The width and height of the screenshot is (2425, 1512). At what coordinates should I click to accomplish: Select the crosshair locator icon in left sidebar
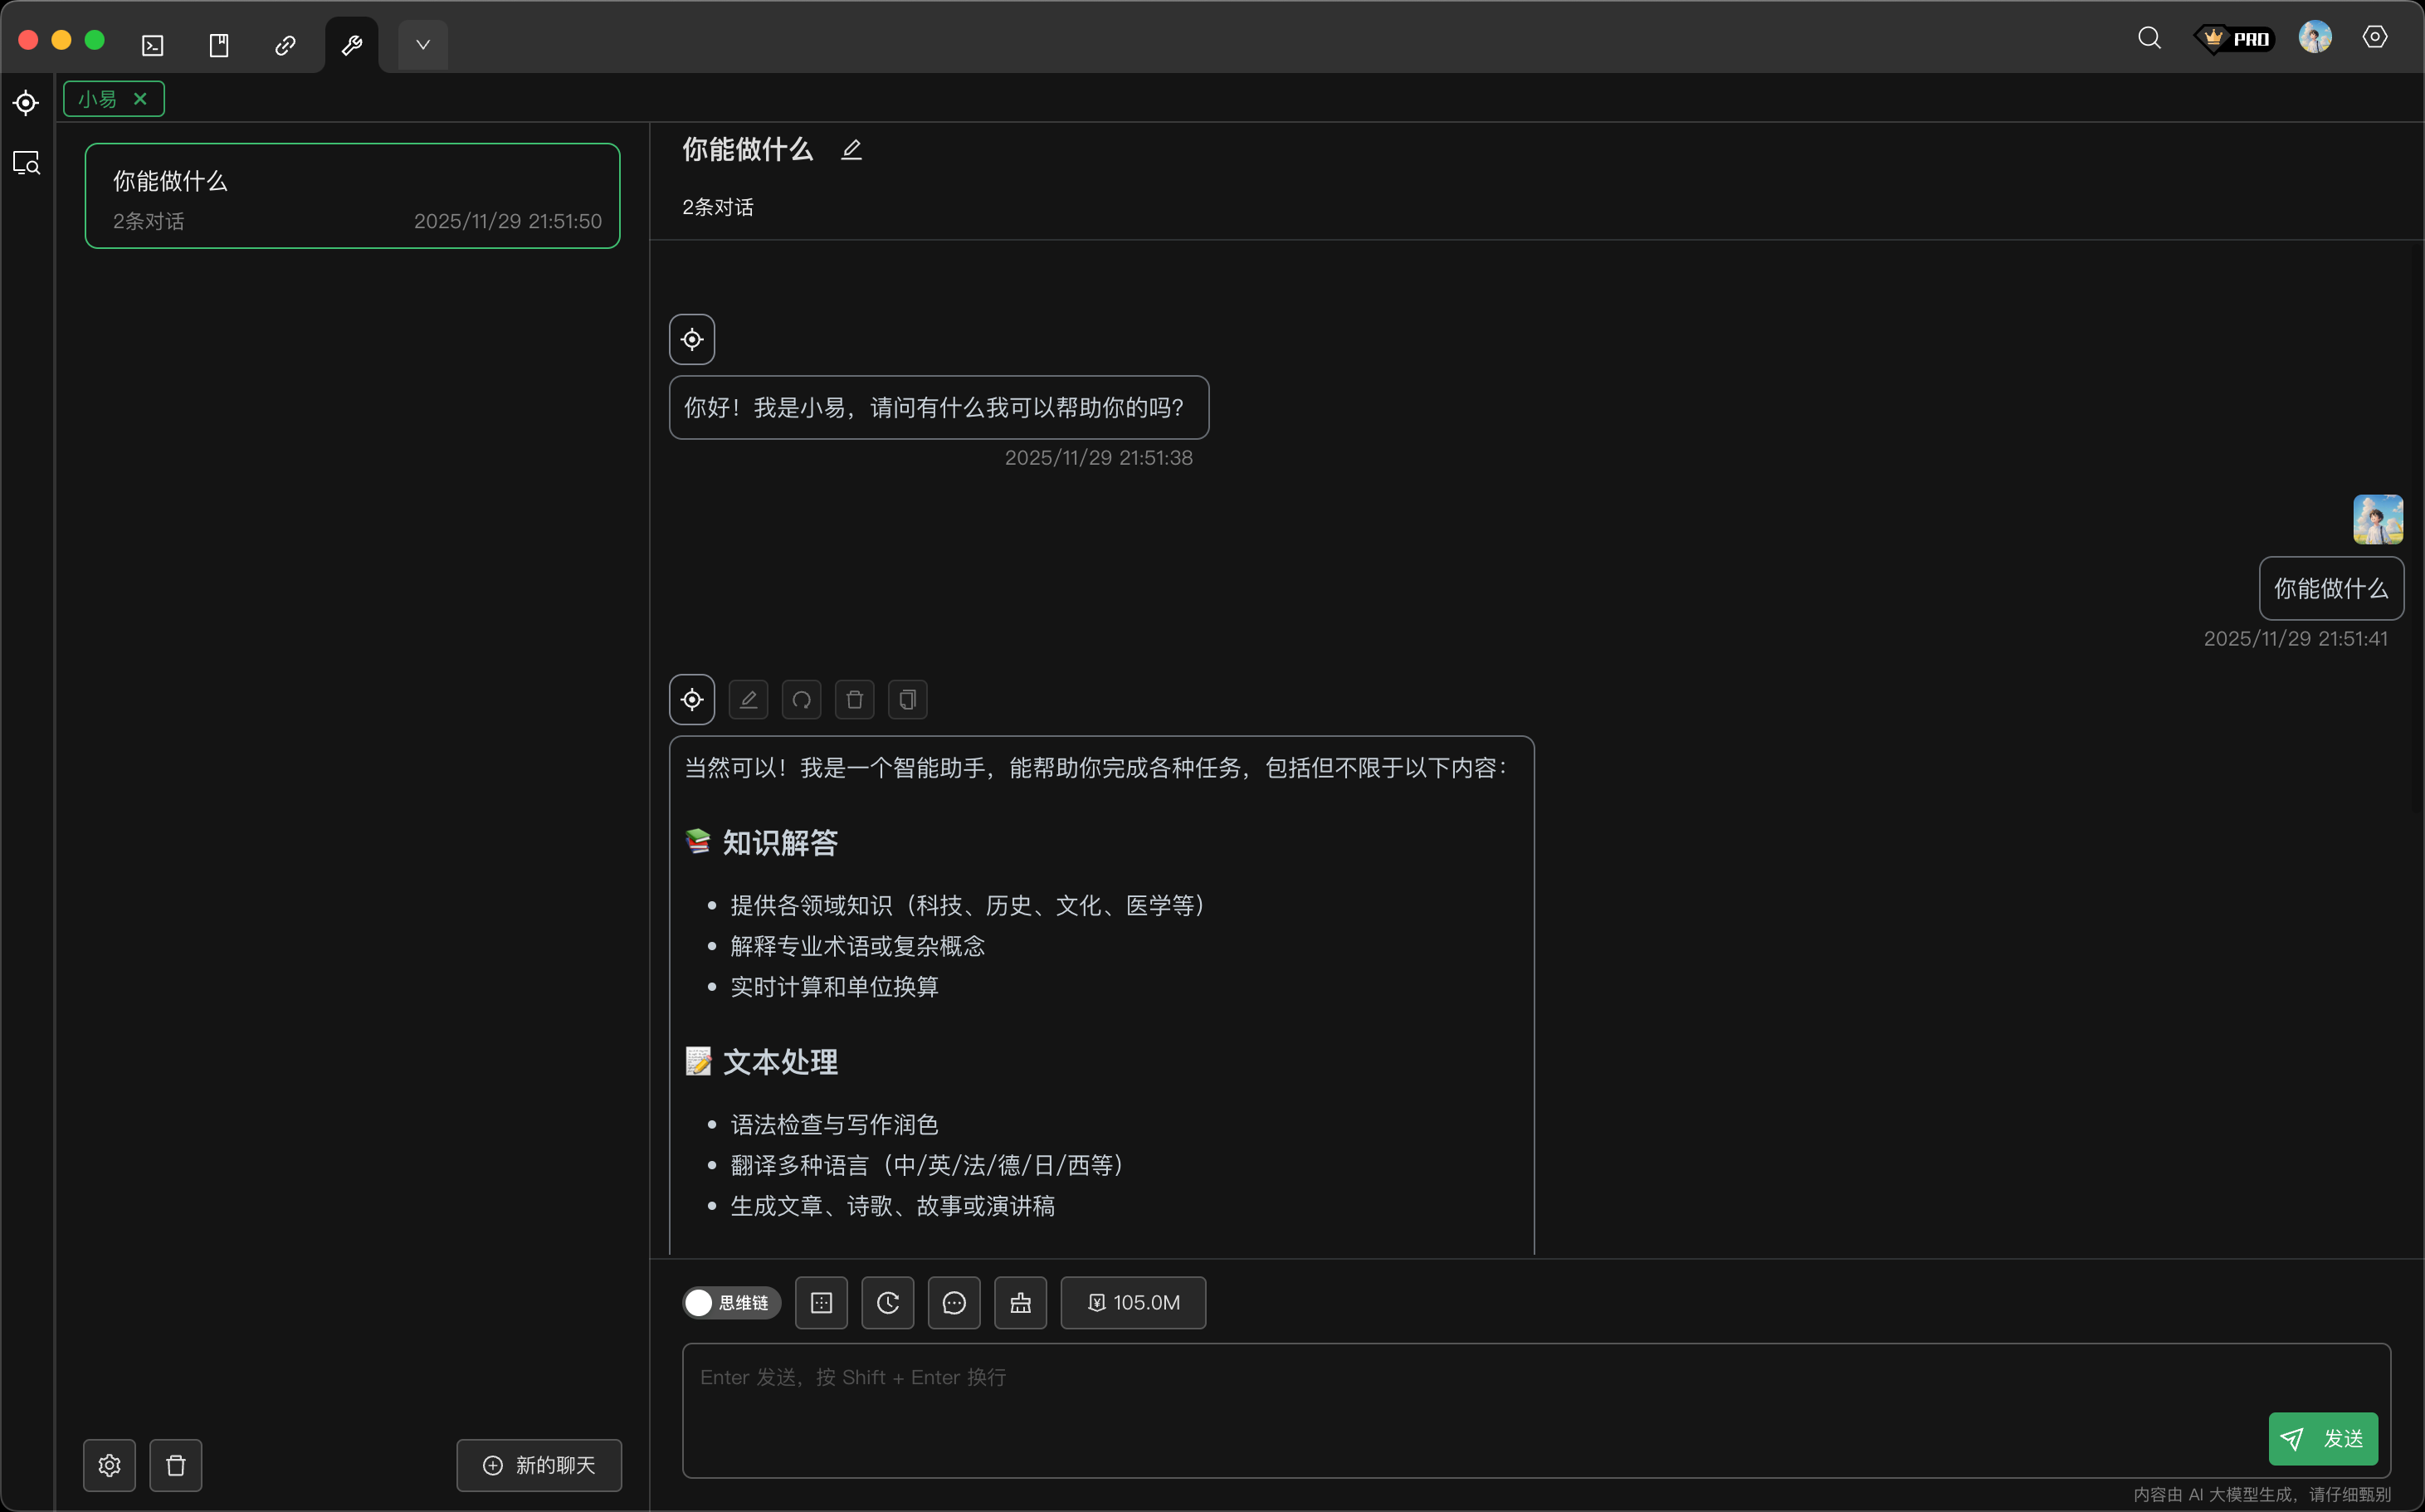tap(26, 102)
